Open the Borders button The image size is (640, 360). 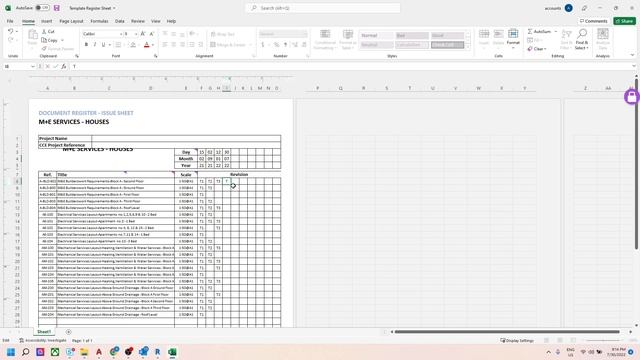118,44
